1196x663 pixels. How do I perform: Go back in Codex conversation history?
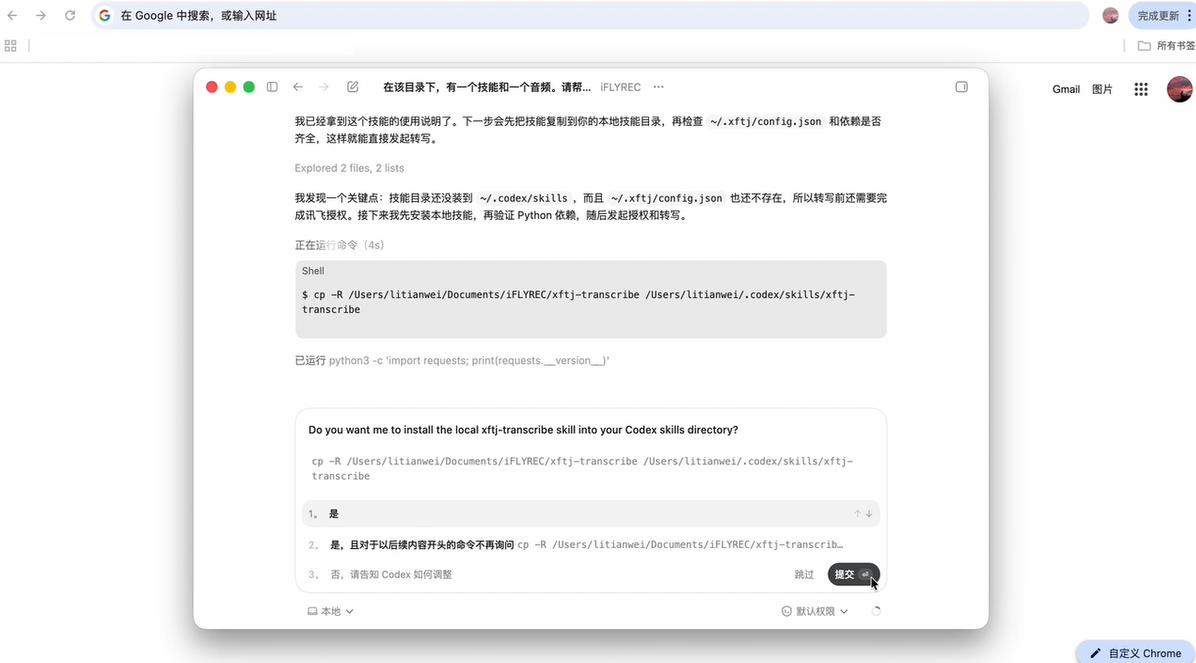298,87
